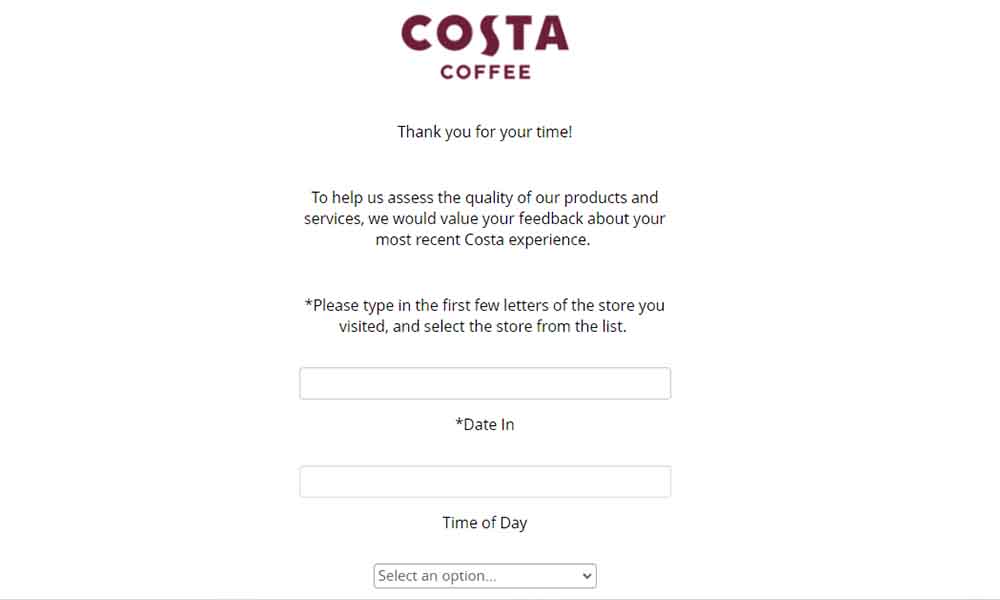Click 'most recent Costa experience' text line
The width and height of the screenshot is (1000, 600).
pyautogui.click(x=483, y=240)
